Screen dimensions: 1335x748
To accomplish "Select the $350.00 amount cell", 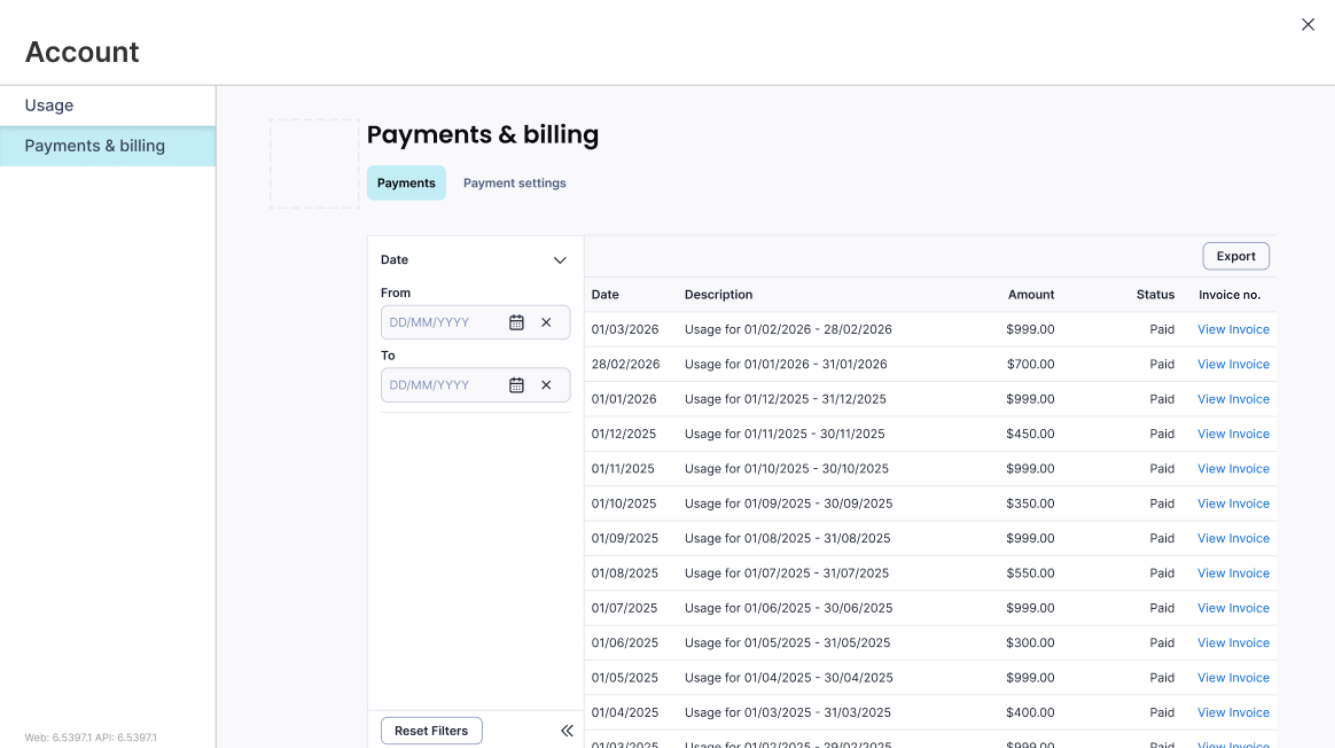I will tap(1031, 504).
